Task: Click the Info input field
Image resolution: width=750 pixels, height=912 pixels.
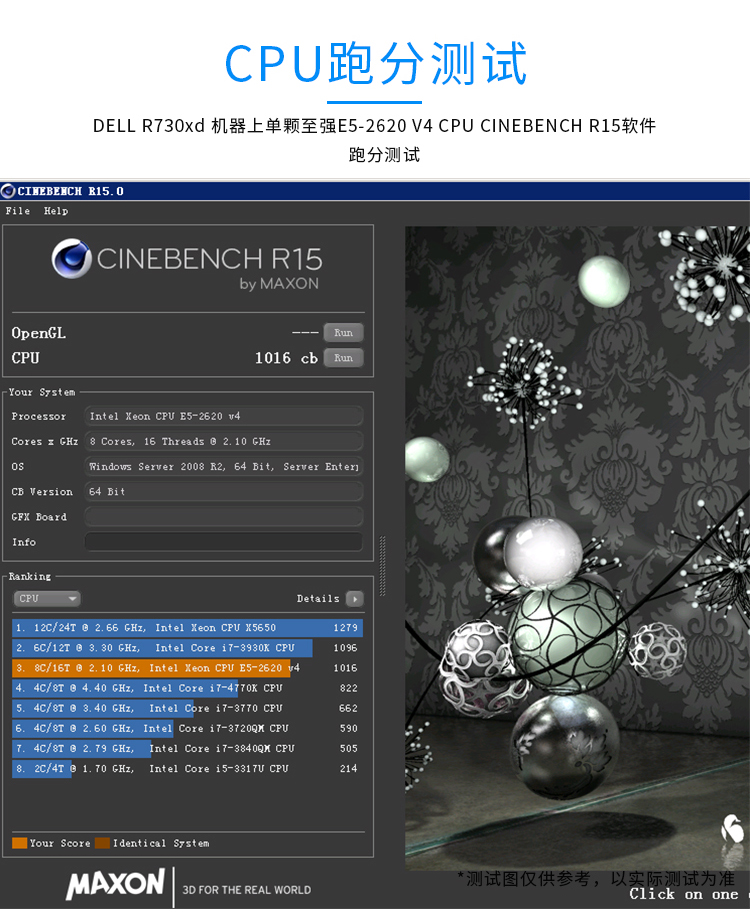Action: click(x=224, y=542)
